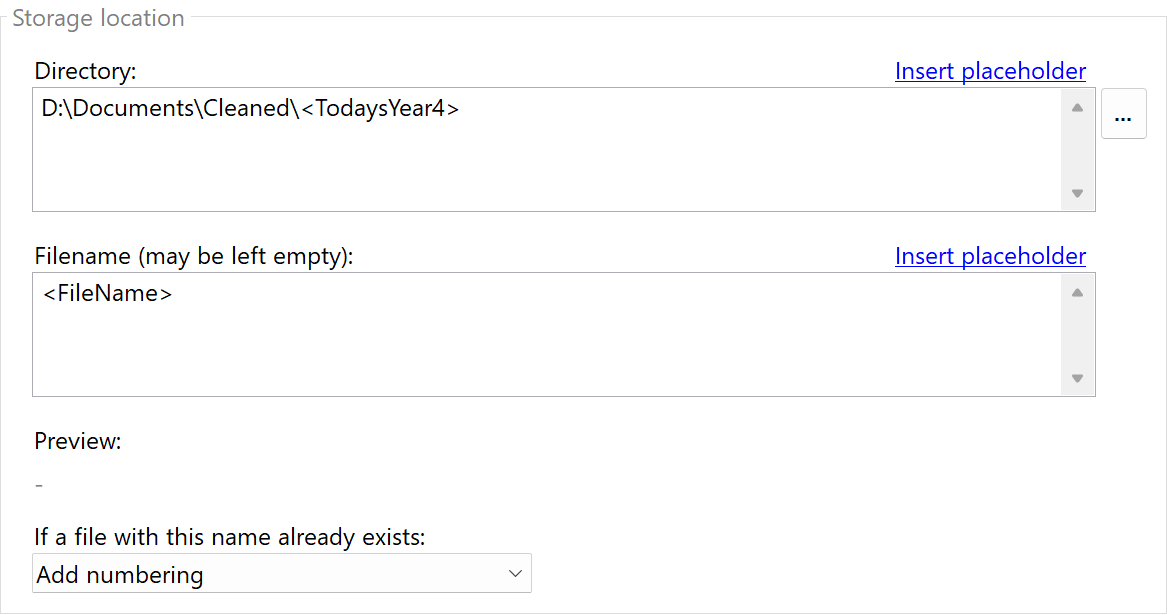The width and height of the screenshot is (1167, 615).
Task: Click inside the Filename text box
Action: pos(545,345)
